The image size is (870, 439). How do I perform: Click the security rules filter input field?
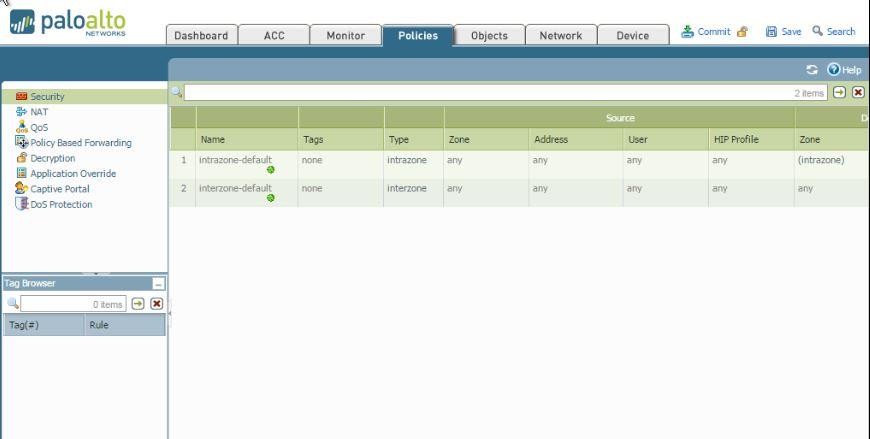click(x=490, y=92)
